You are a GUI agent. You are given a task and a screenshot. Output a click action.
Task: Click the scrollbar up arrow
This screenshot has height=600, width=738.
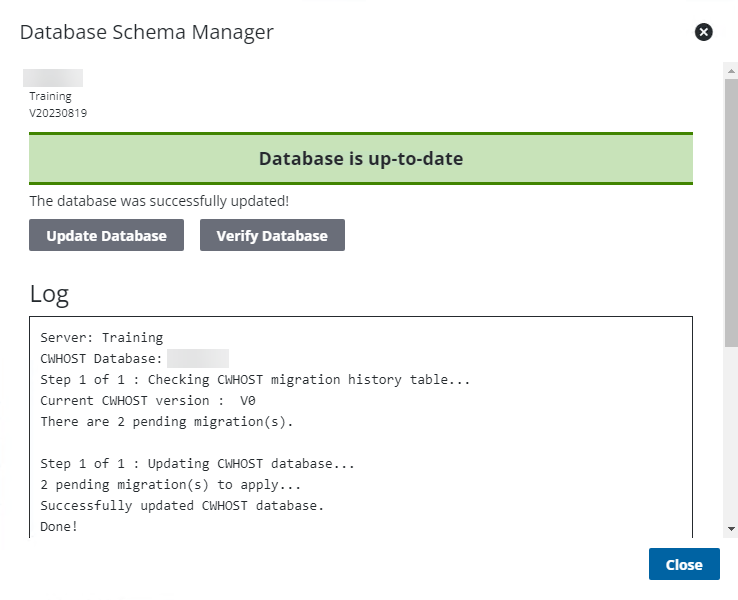click(x=731, y=69)
